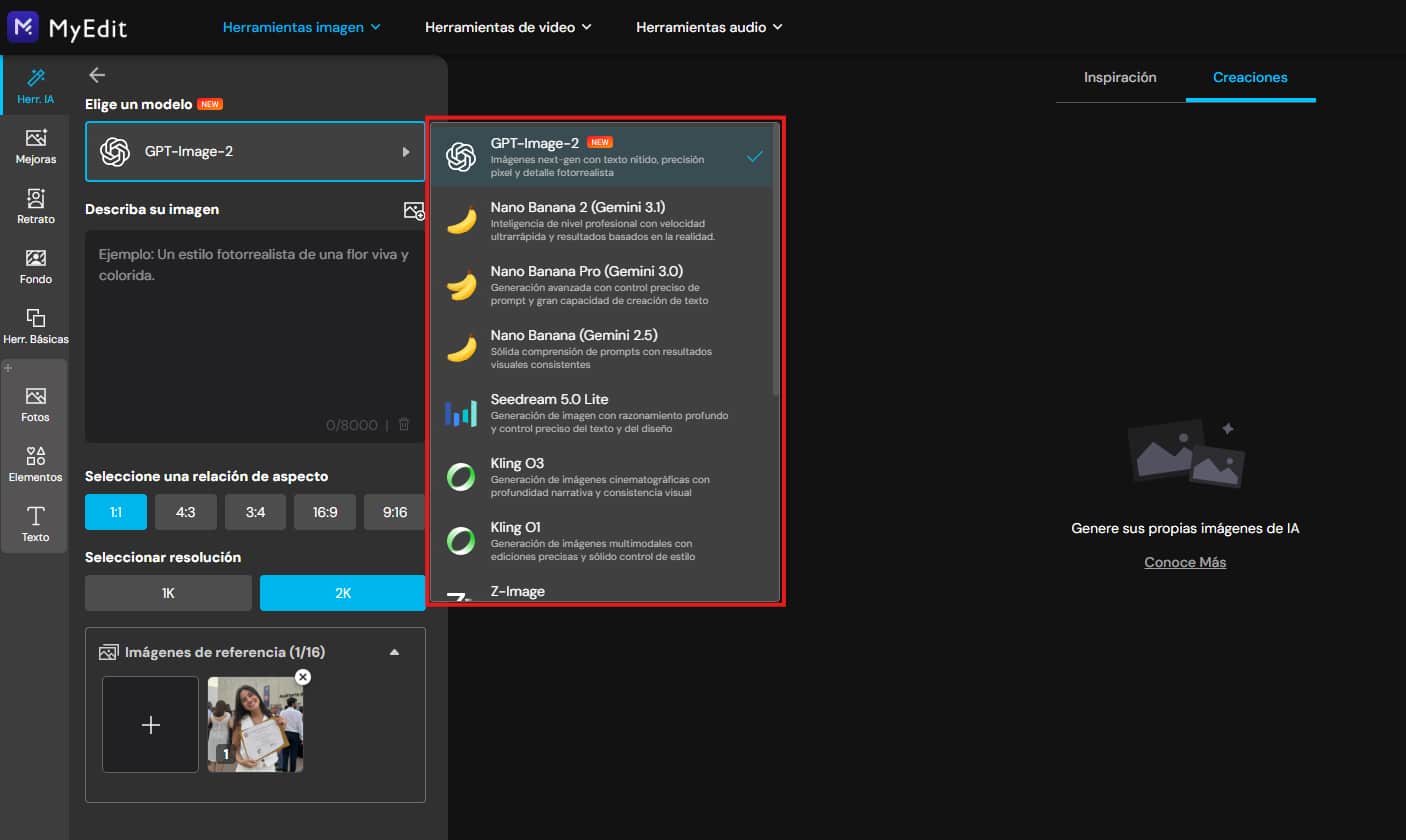Click the Kling O1 ring icon
The image size is (1406, 840).
461,541
